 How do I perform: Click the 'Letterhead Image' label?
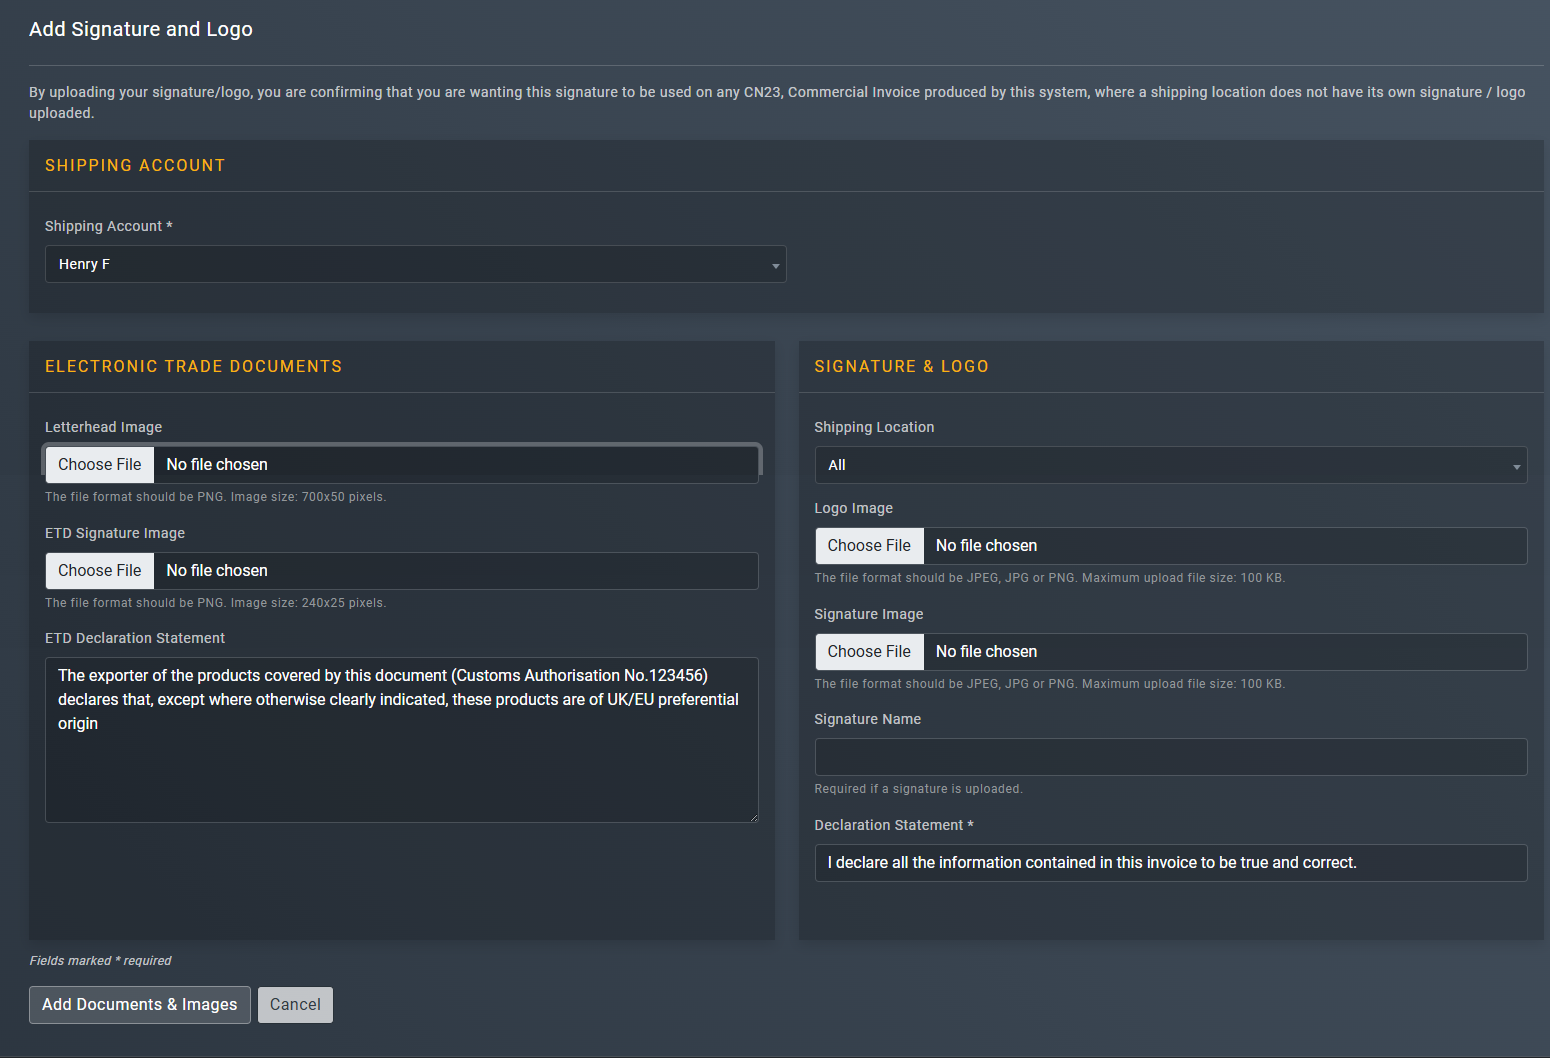[x=103, y=427]
